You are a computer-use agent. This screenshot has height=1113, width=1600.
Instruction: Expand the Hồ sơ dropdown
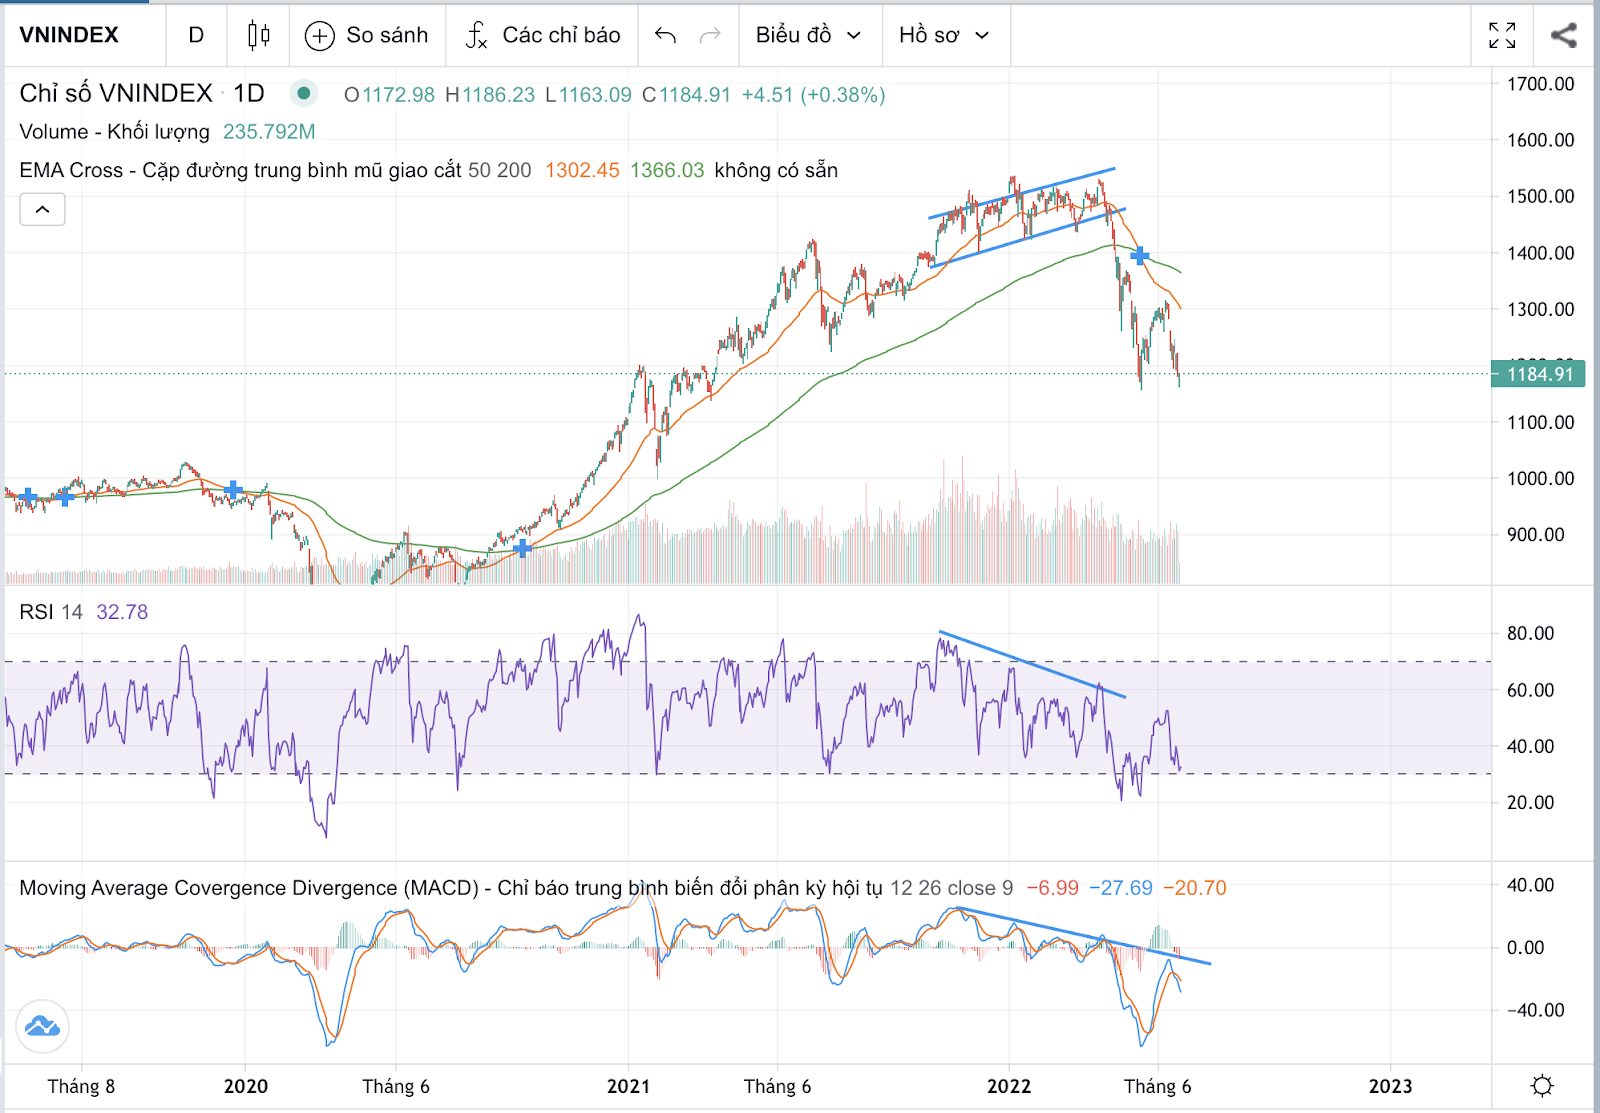point(943,36)
